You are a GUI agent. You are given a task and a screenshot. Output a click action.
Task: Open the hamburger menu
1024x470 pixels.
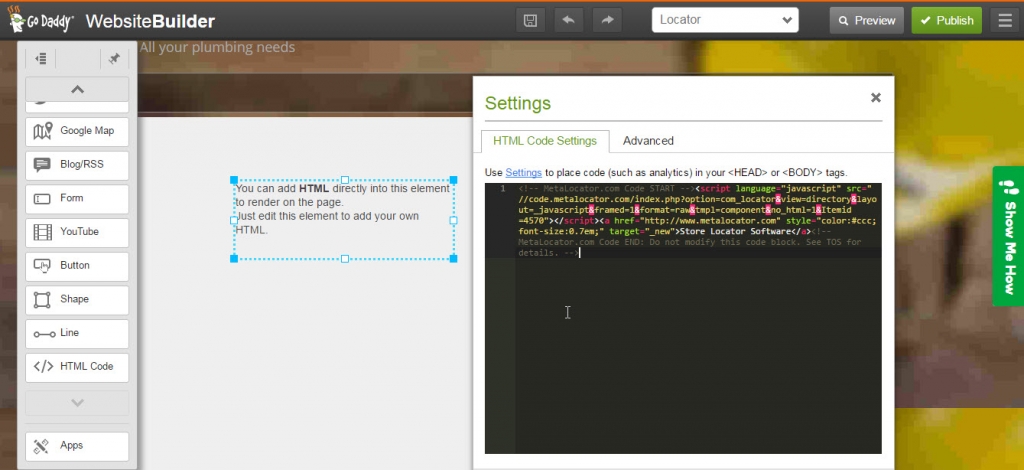pyautogui.click(x=1005, y=20)
